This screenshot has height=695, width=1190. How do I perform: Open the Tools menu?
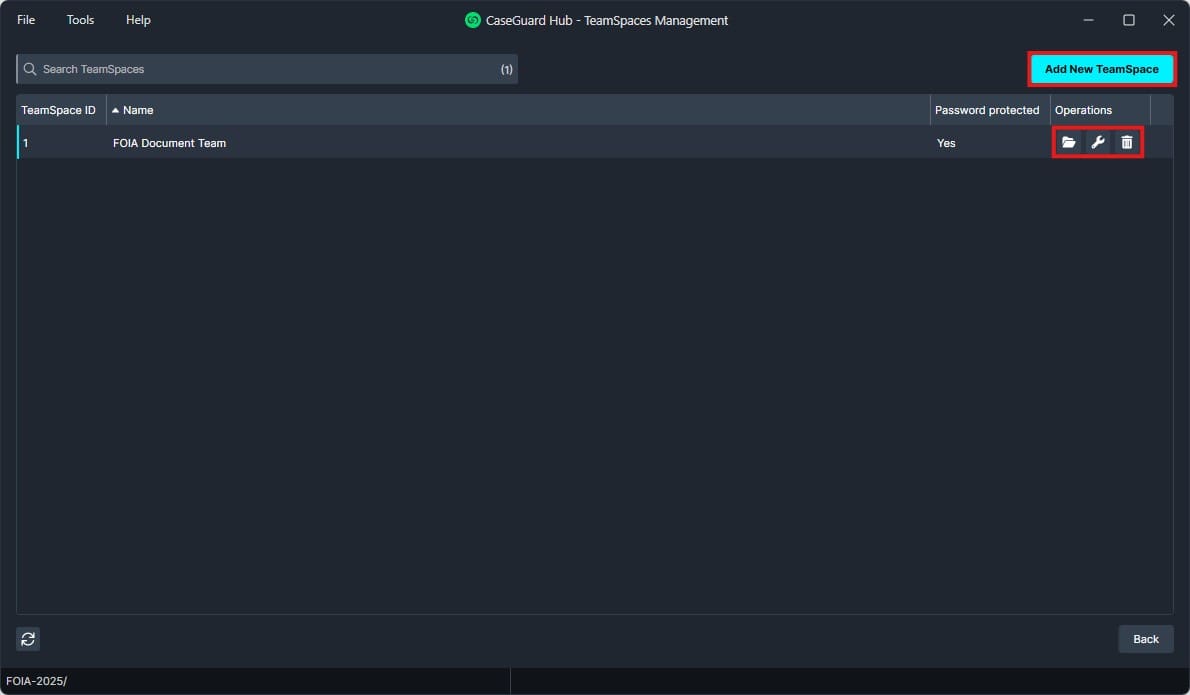[x=80, y=20]
